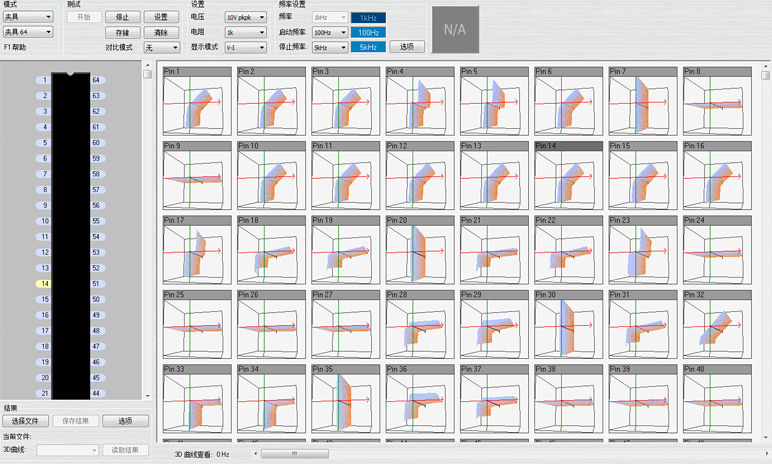The width and height of the screenshot is (772, 466).
Task: Click the 停止 button
Action: click(x=123, y=17)
